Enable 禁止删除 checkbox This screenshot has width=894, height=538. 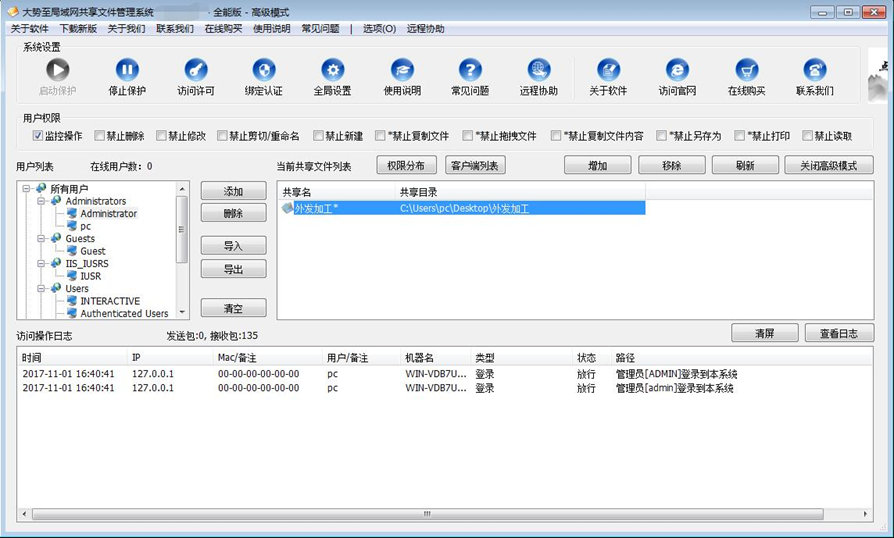[100, 136]
